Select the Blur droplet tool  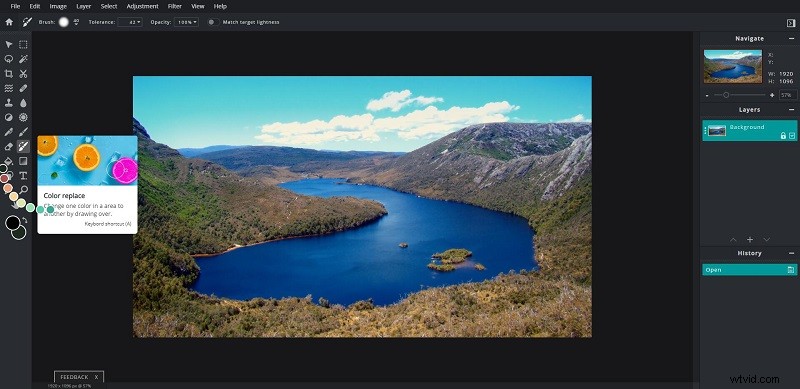23,103
